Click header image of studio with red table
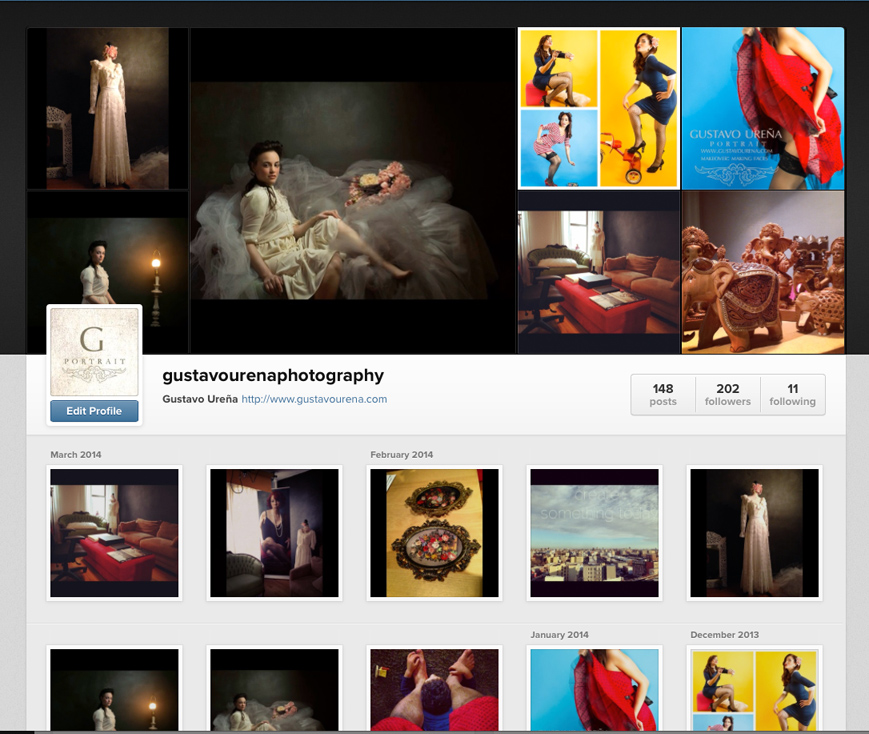 599,272
